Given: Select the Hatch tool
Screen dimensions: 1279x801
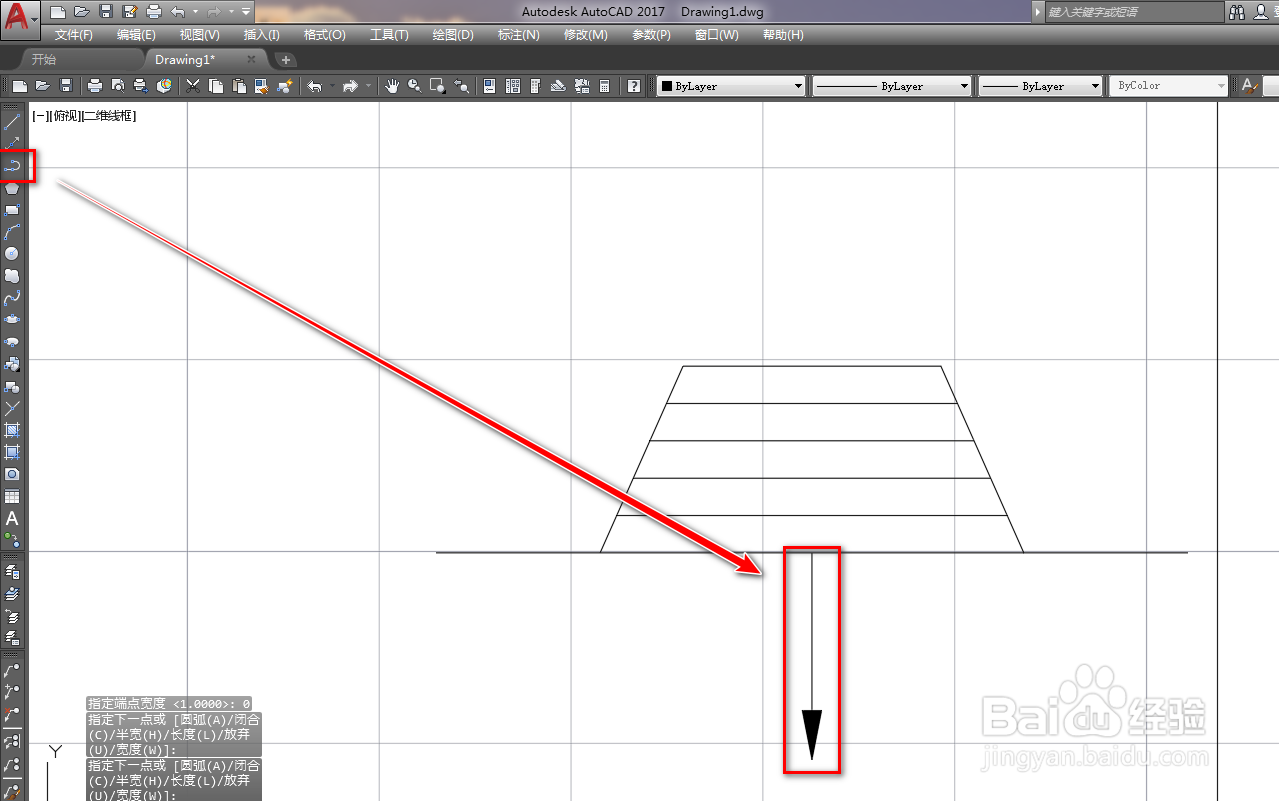Looking at the screenshot, I should coord(12,430).
